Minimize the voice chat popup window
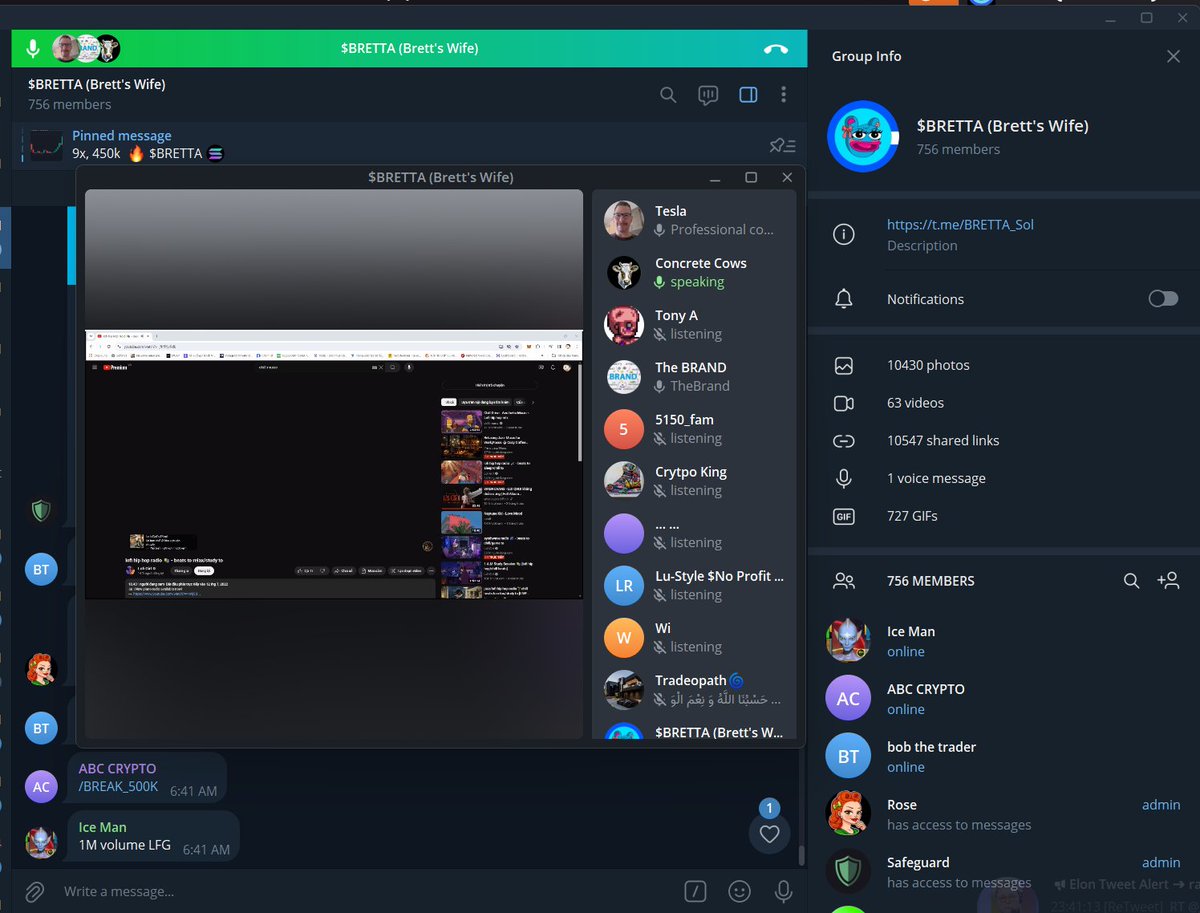This screenshot has height=913, width=1200. pyautogui.click(x=715, y=178)
